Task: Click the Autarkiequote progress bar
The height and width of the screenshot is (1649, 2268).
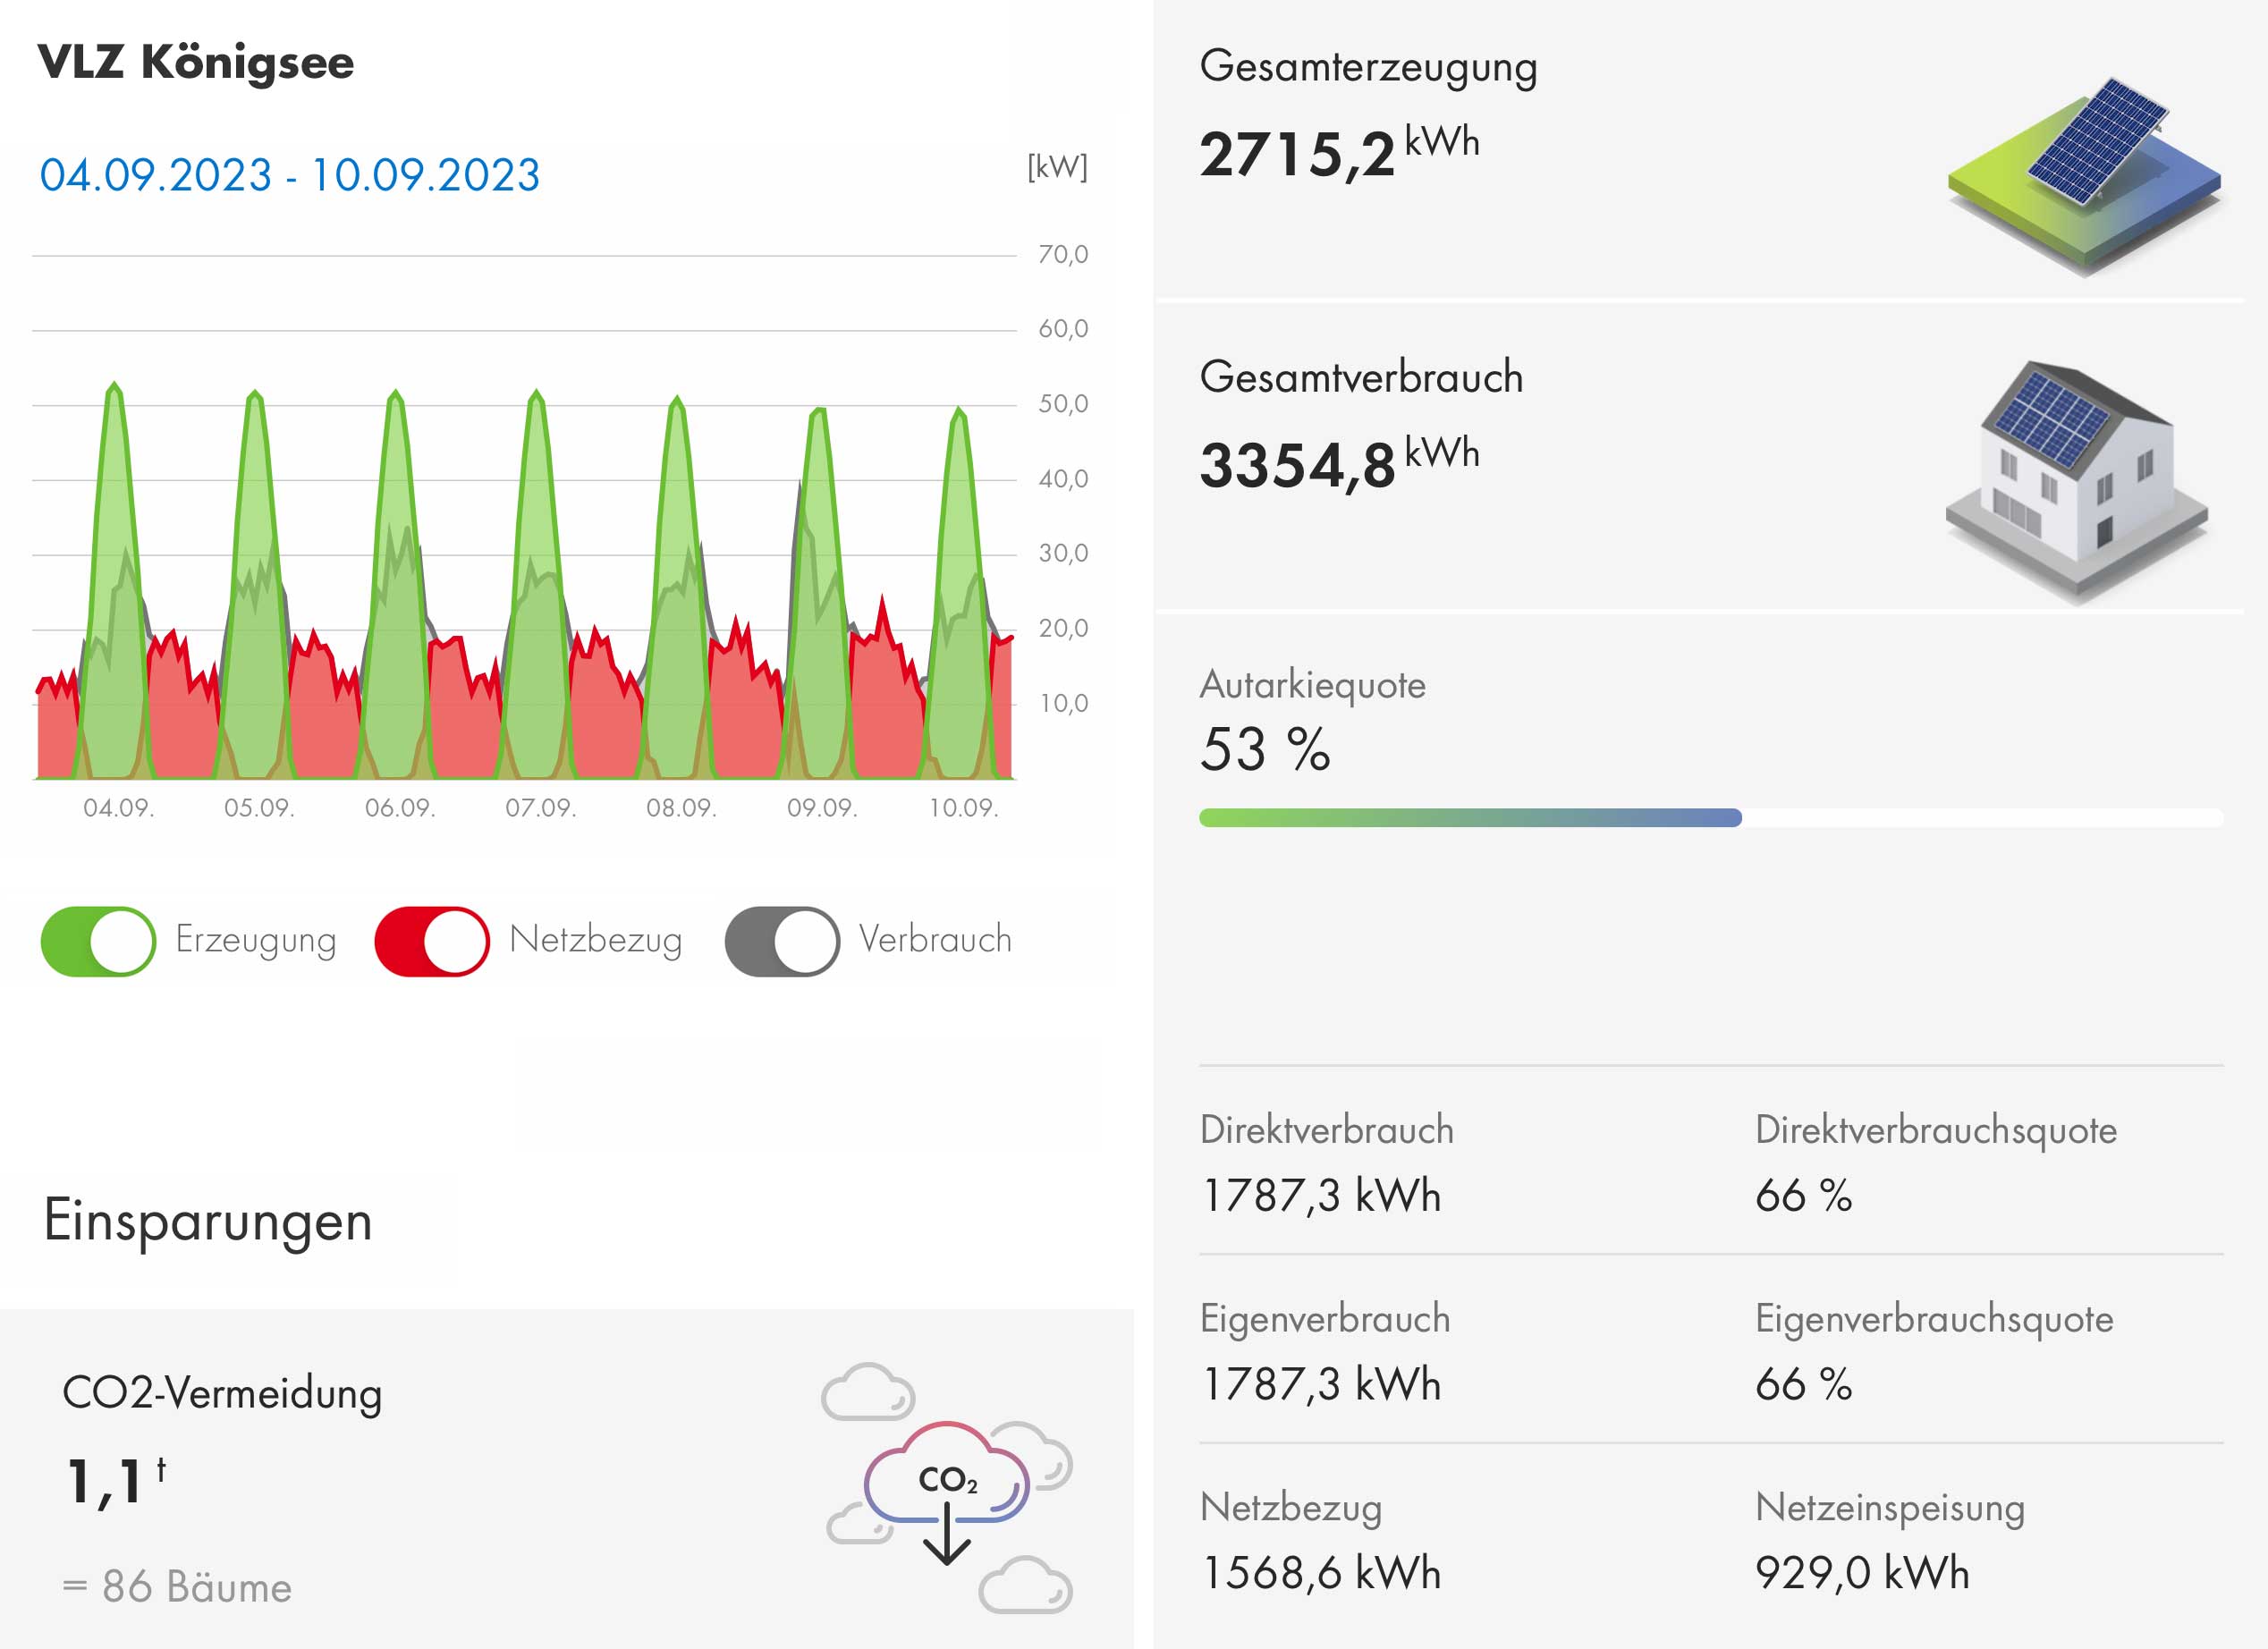Action: [1710, 818]
